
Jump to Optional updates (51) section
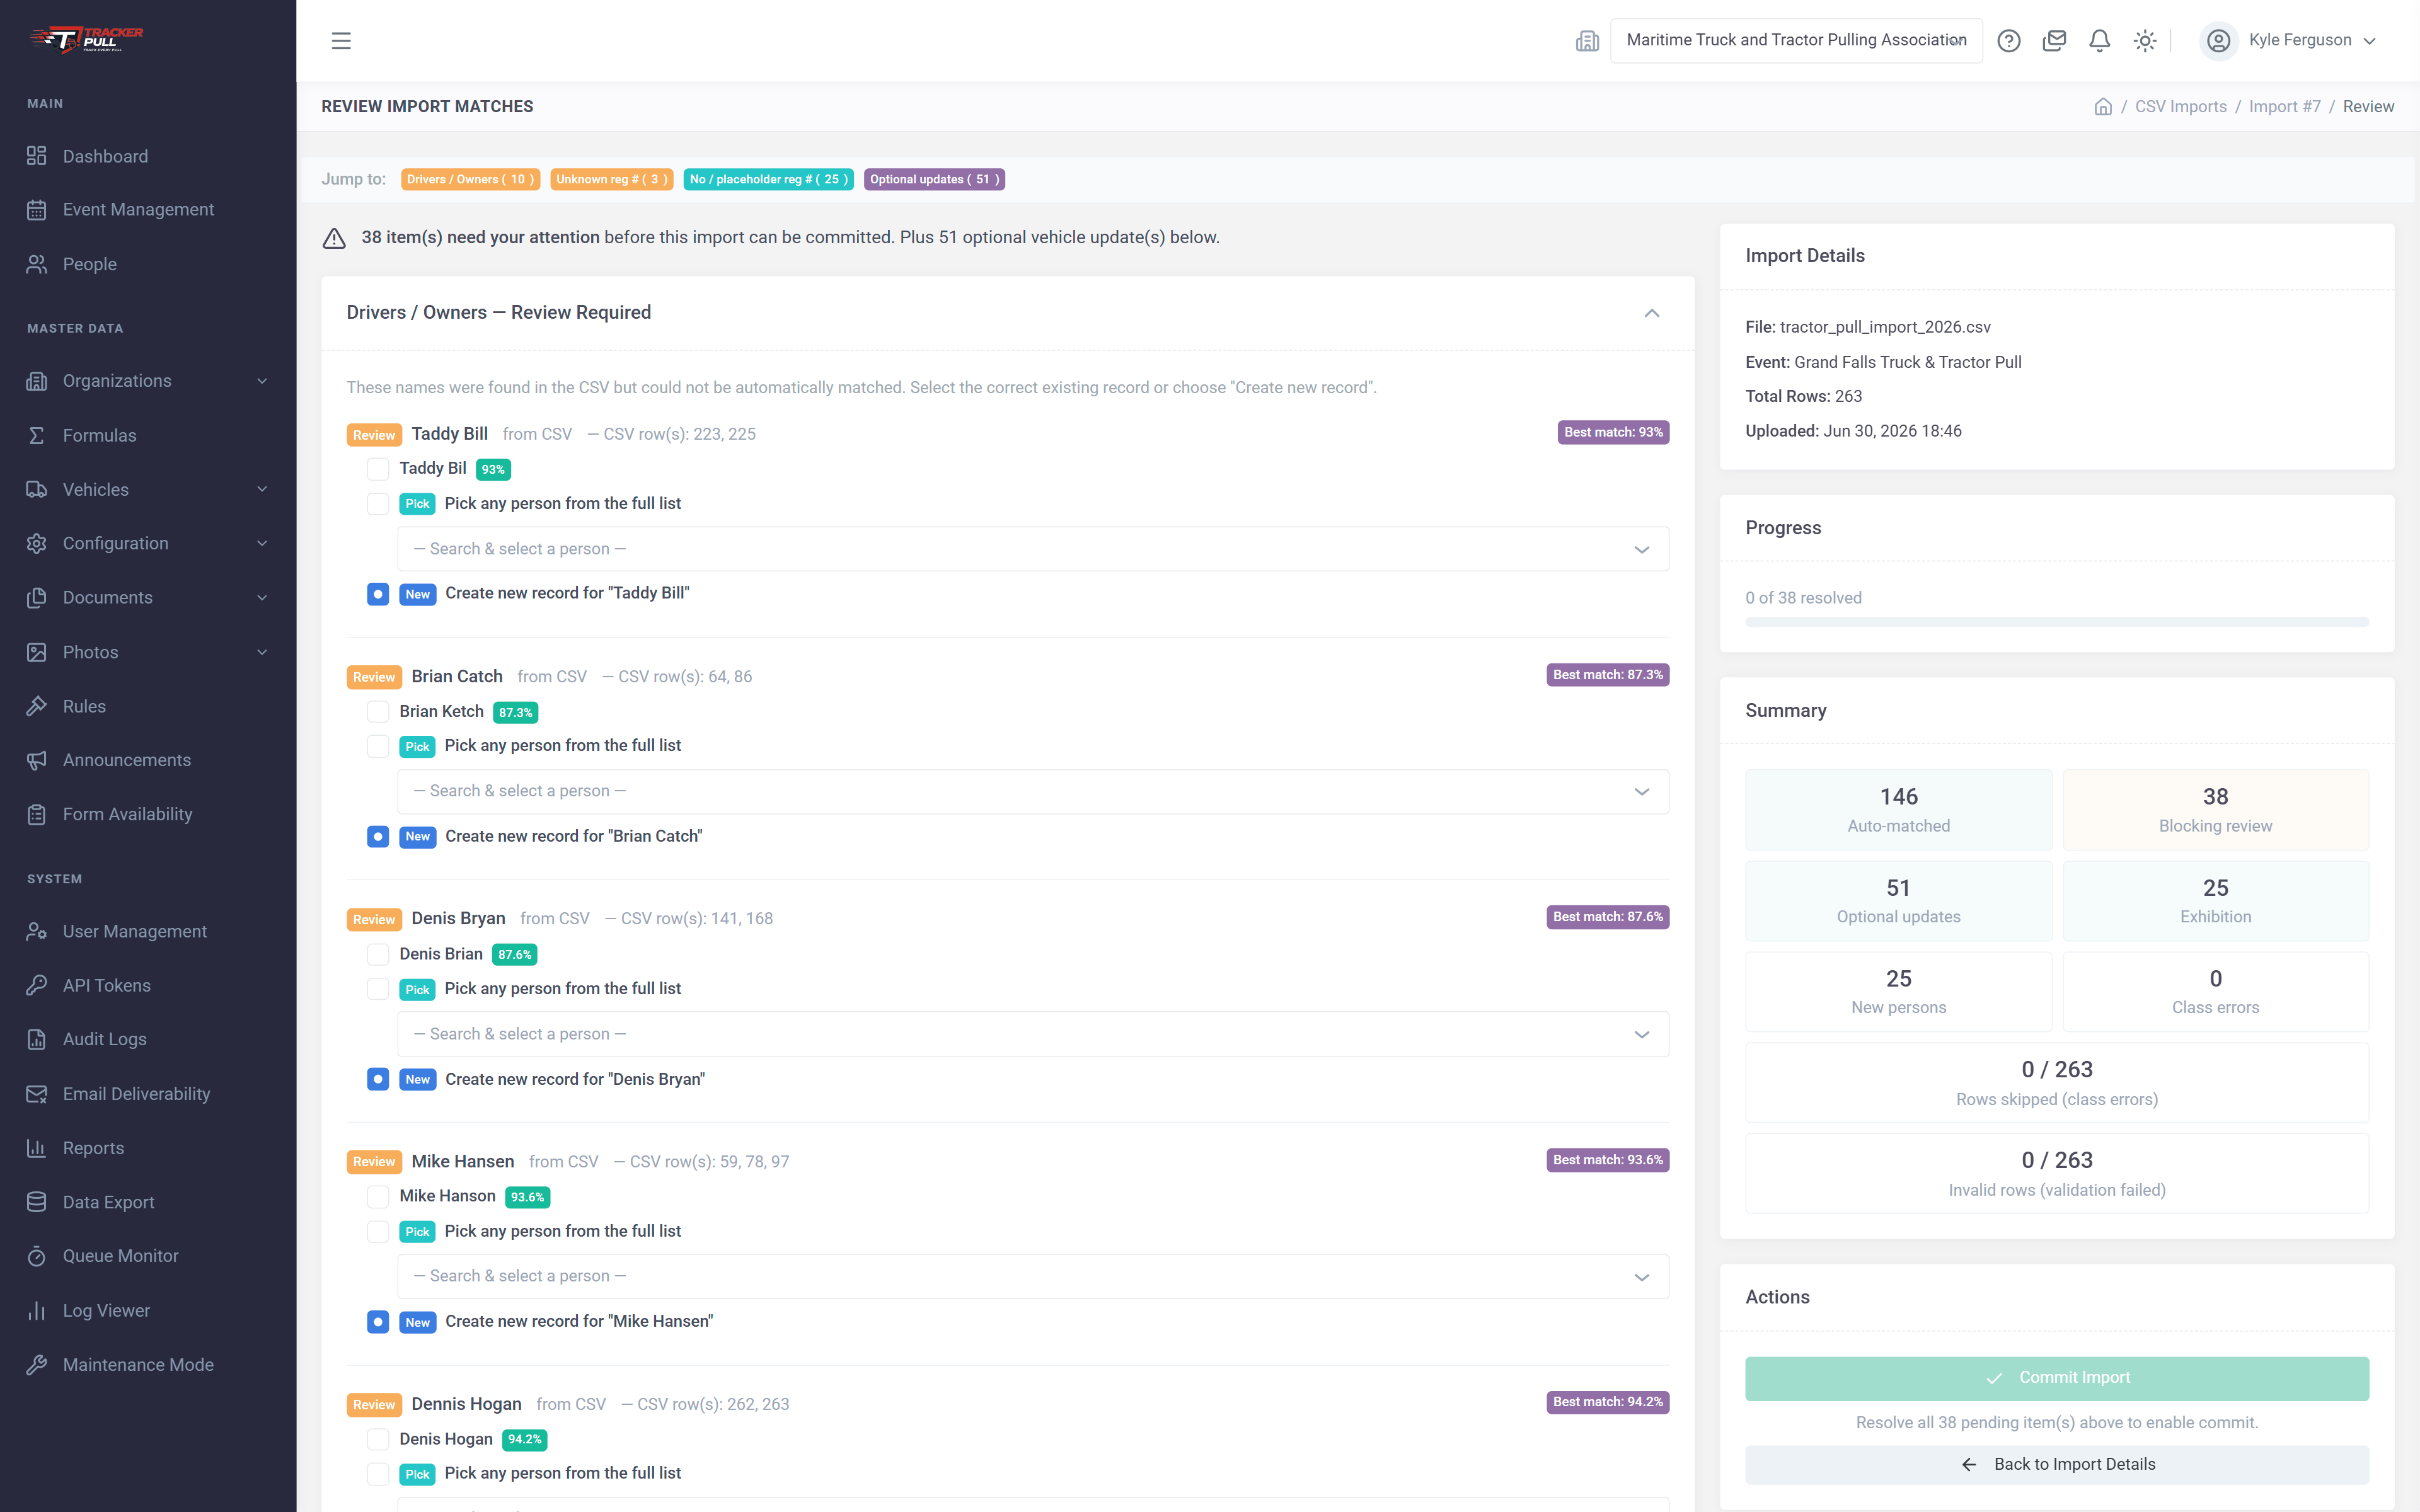point(934,180)
